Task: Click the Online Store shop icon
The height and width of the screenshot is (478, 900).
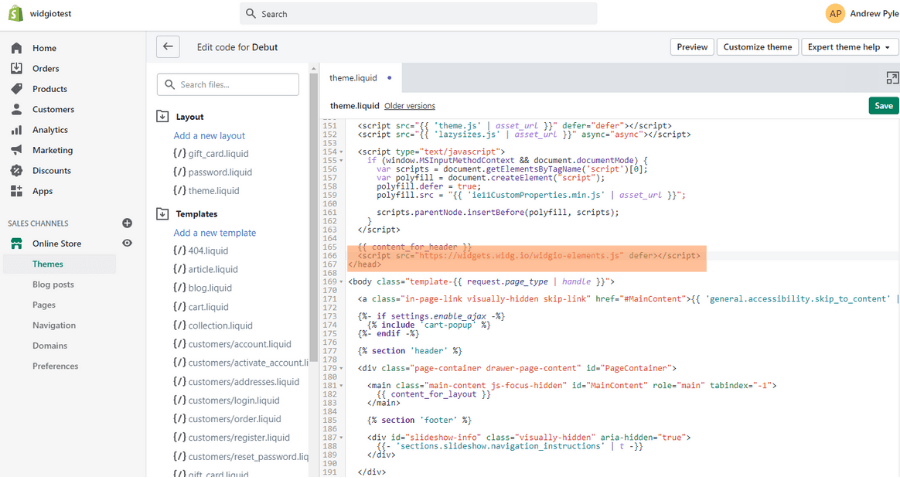Action: [17, 243]
